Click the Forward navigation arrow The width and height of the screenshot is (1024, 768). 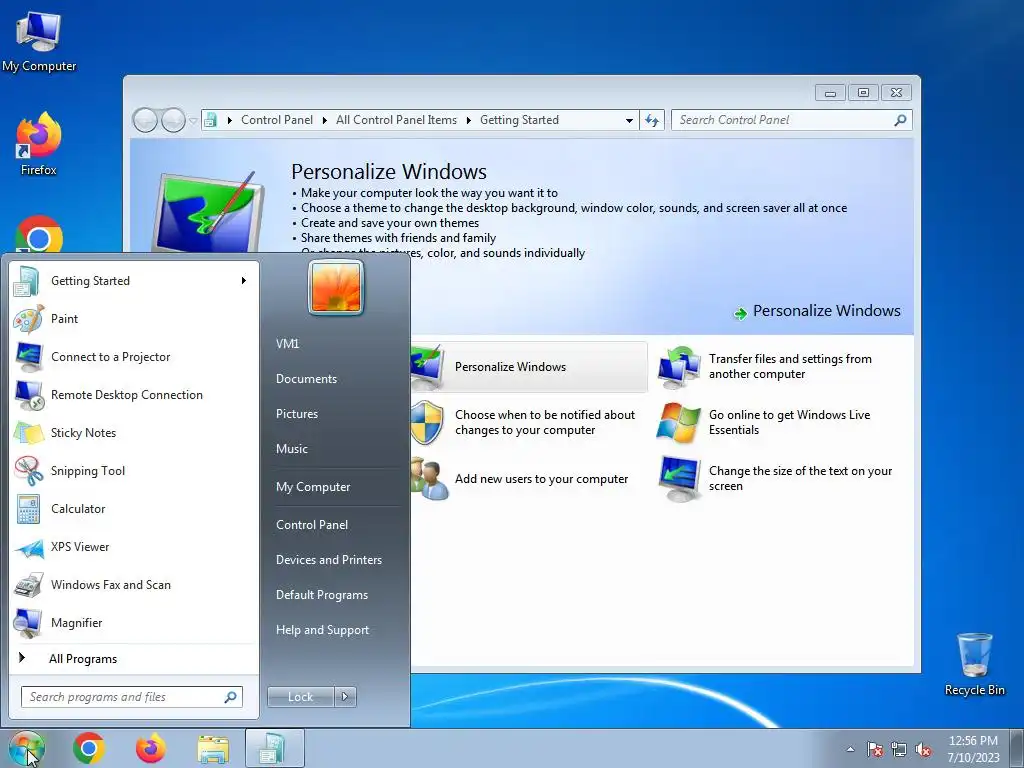[173, 120]
